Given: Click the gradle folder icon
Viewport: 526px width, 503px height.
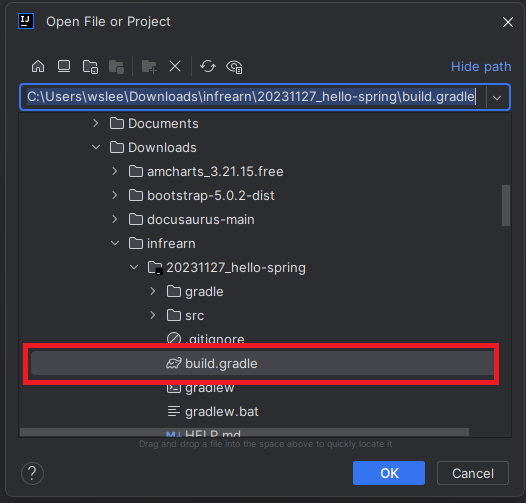Looking at the screenshot, I should [x=174, y=291].
